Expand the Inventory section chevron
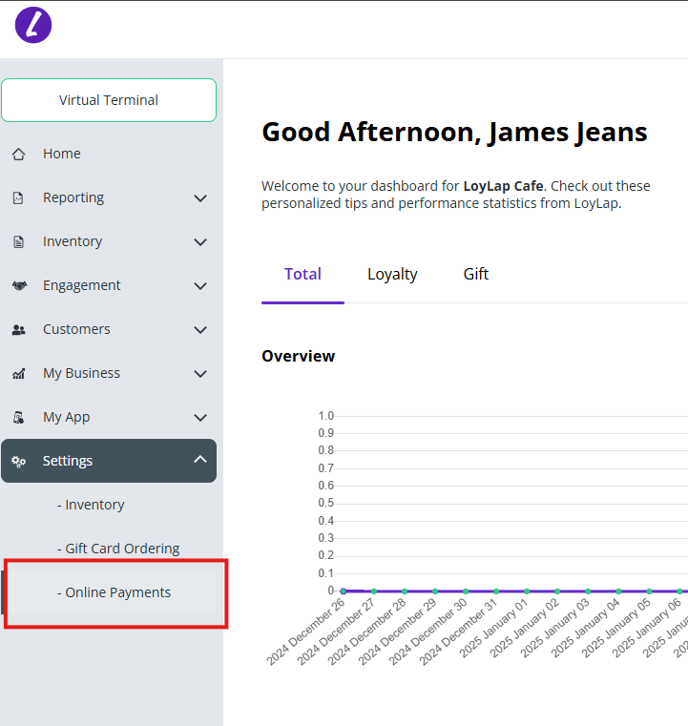The image size is (688, 726). (200, 242)
